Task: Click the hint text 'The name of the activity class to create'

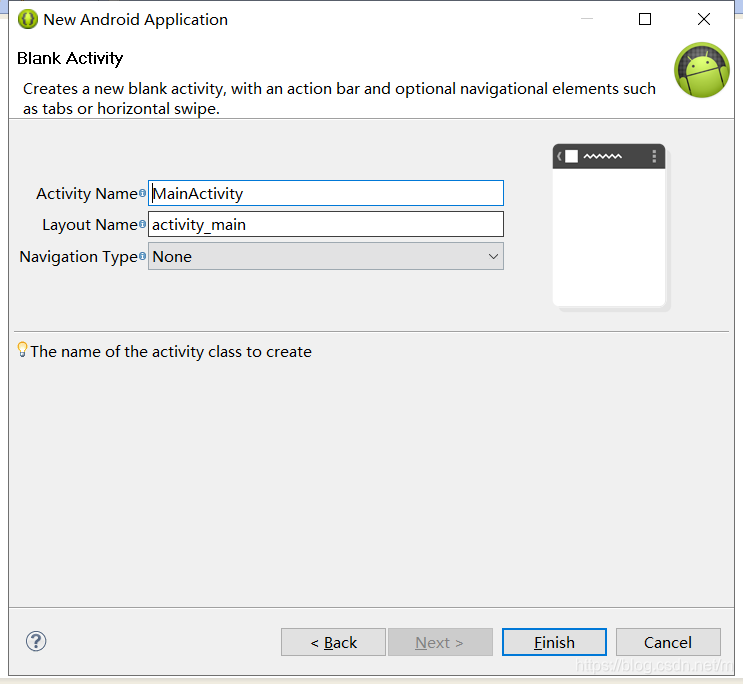Action: coord(171,352)
